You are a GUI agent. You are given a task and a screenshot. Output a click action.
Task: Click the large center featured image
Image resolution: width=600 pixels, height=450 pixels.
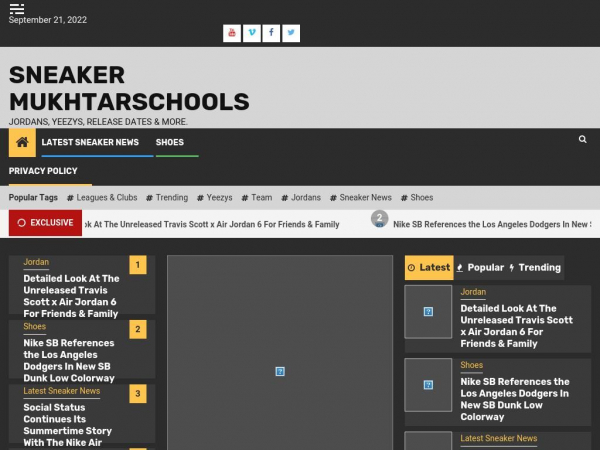(x=280, y=352)
